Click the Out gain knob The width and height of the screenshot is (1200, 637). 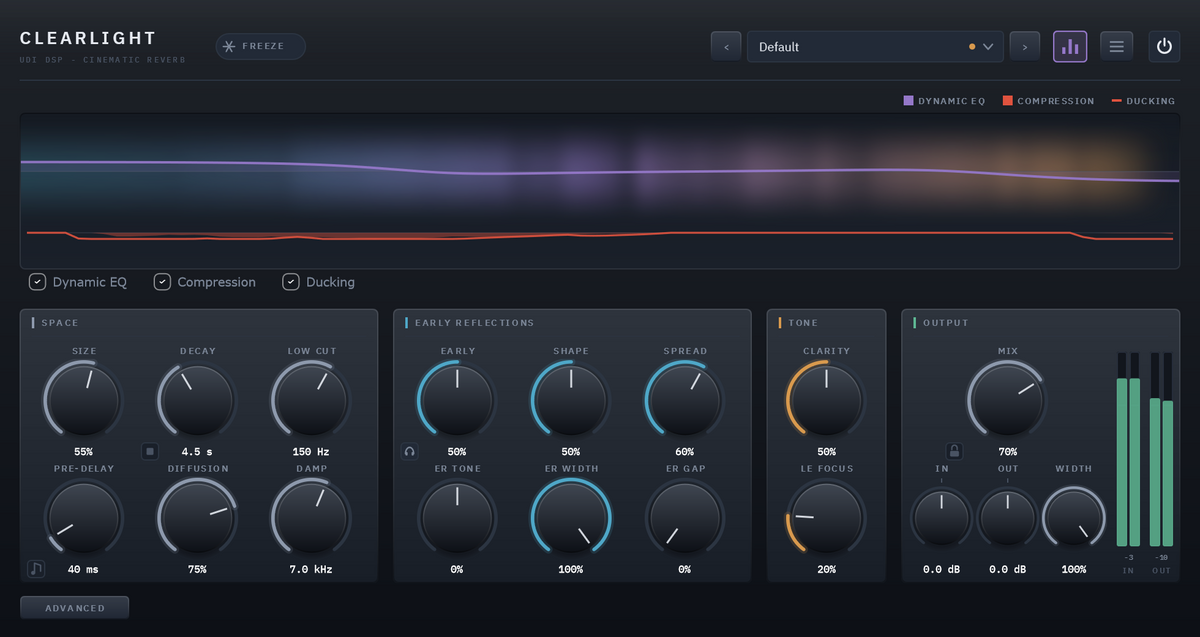1007,517
